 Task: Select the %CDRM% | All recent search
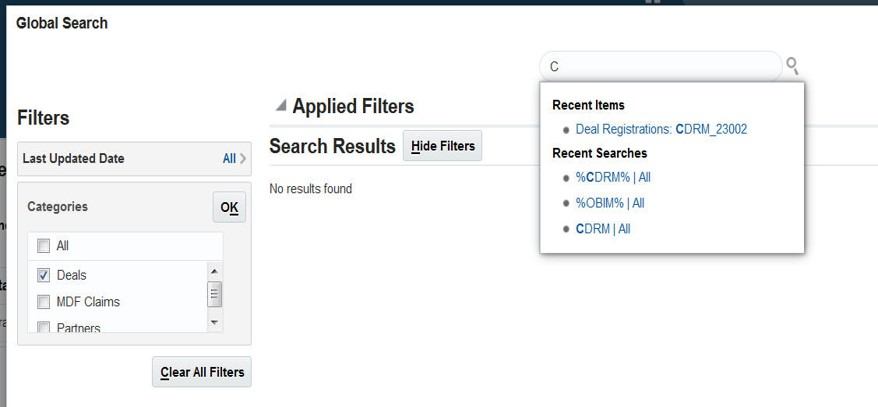tap(613, 177)
